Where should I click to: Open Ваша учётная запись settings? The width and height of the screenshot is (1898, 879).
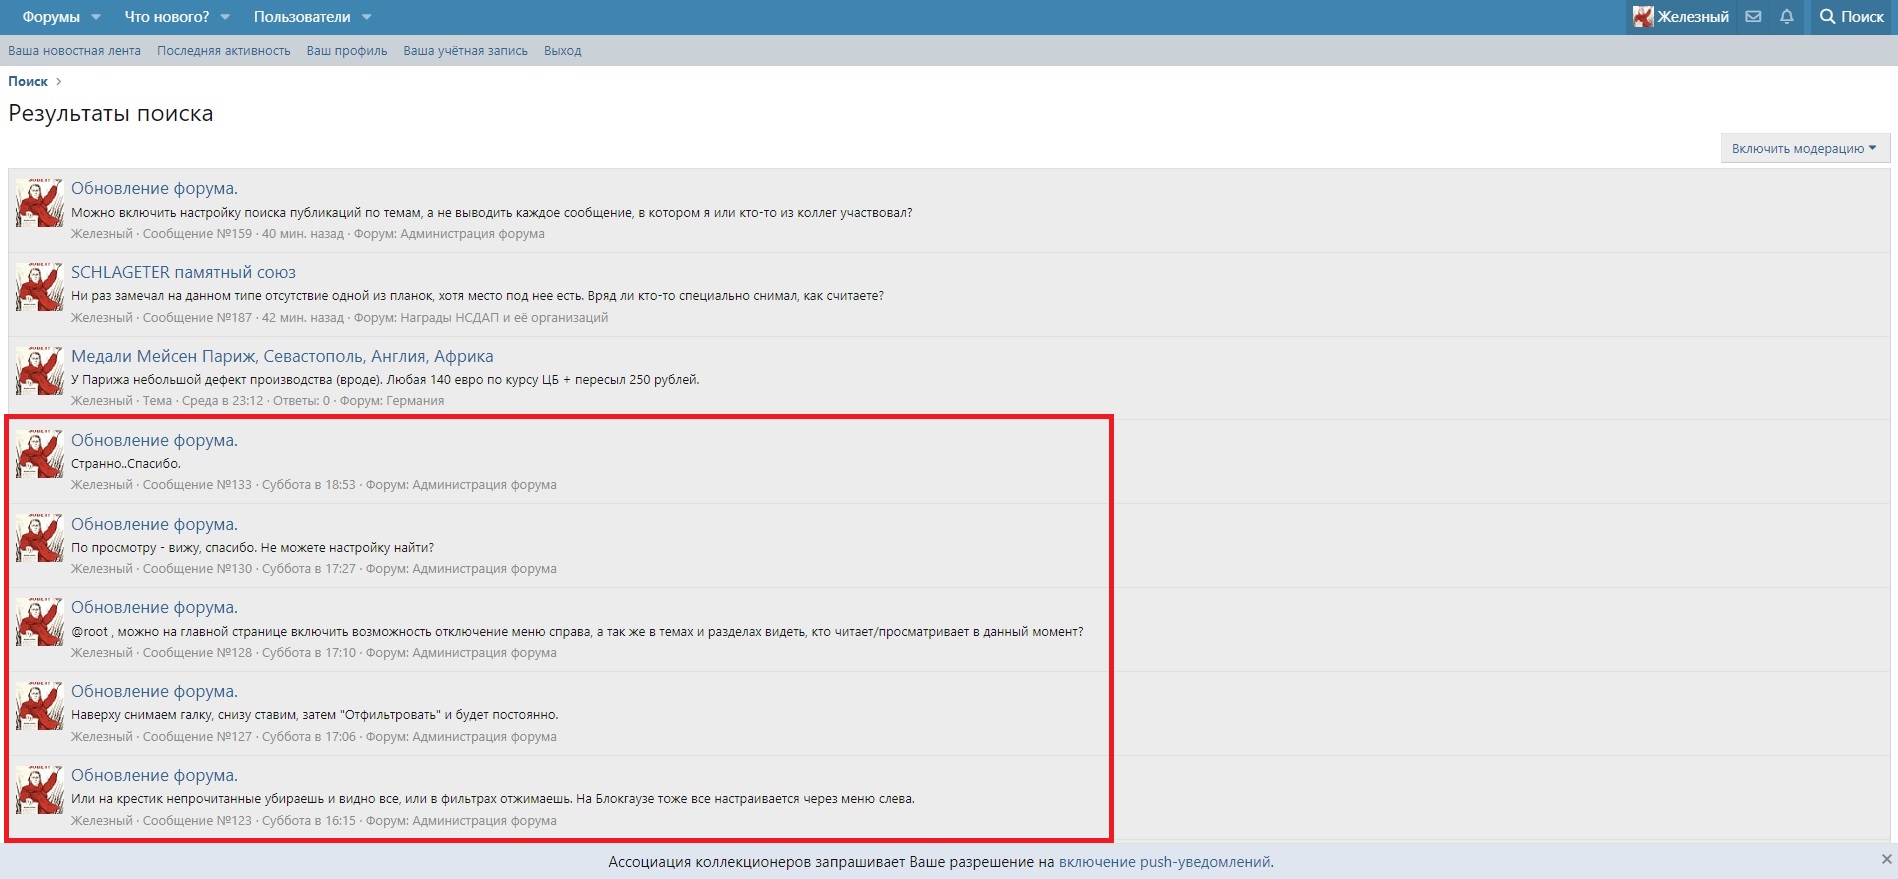[x=465, y=51]
